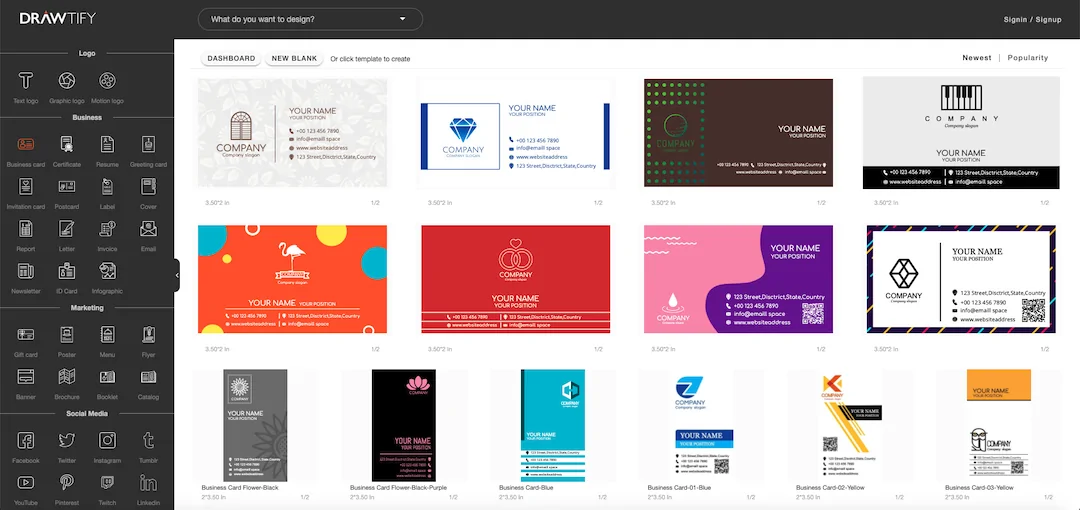Select the Infographic icon
The width and height of the screenshot is (1080, 510).
[107, 271]
